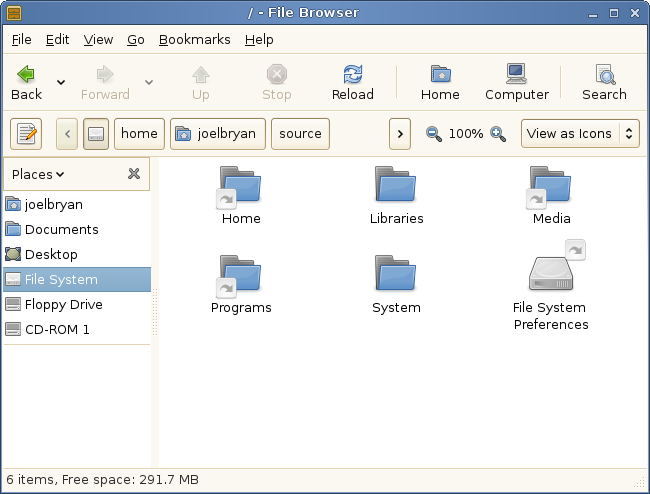Click the window resize grip in corner
Image resolution: width=650 pixels, height=494 pixels.
tap(640, 483)
